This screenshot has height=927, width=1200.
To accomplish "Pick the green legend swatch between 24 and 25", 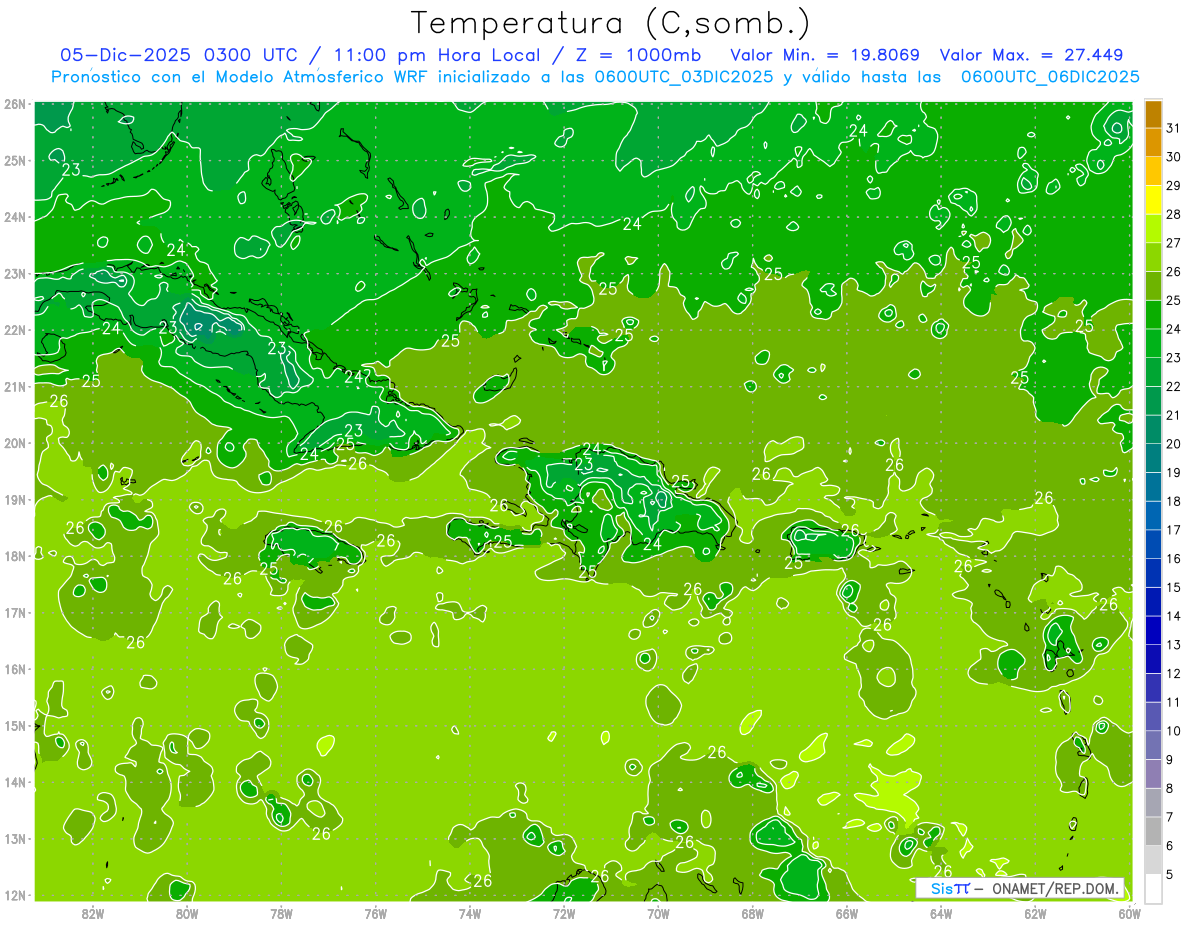I will pyautogui.click(x=1153, y=314).
